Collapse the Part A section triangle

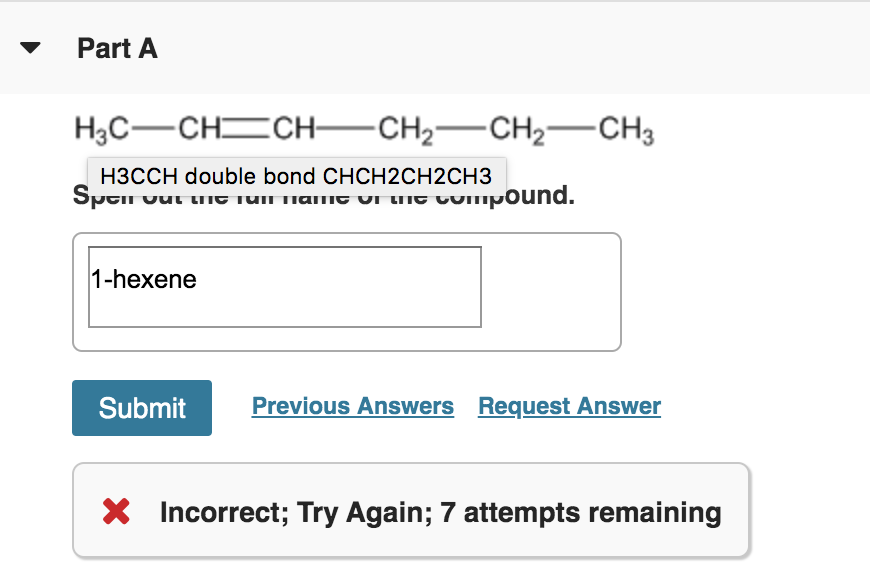pos(31,47)
